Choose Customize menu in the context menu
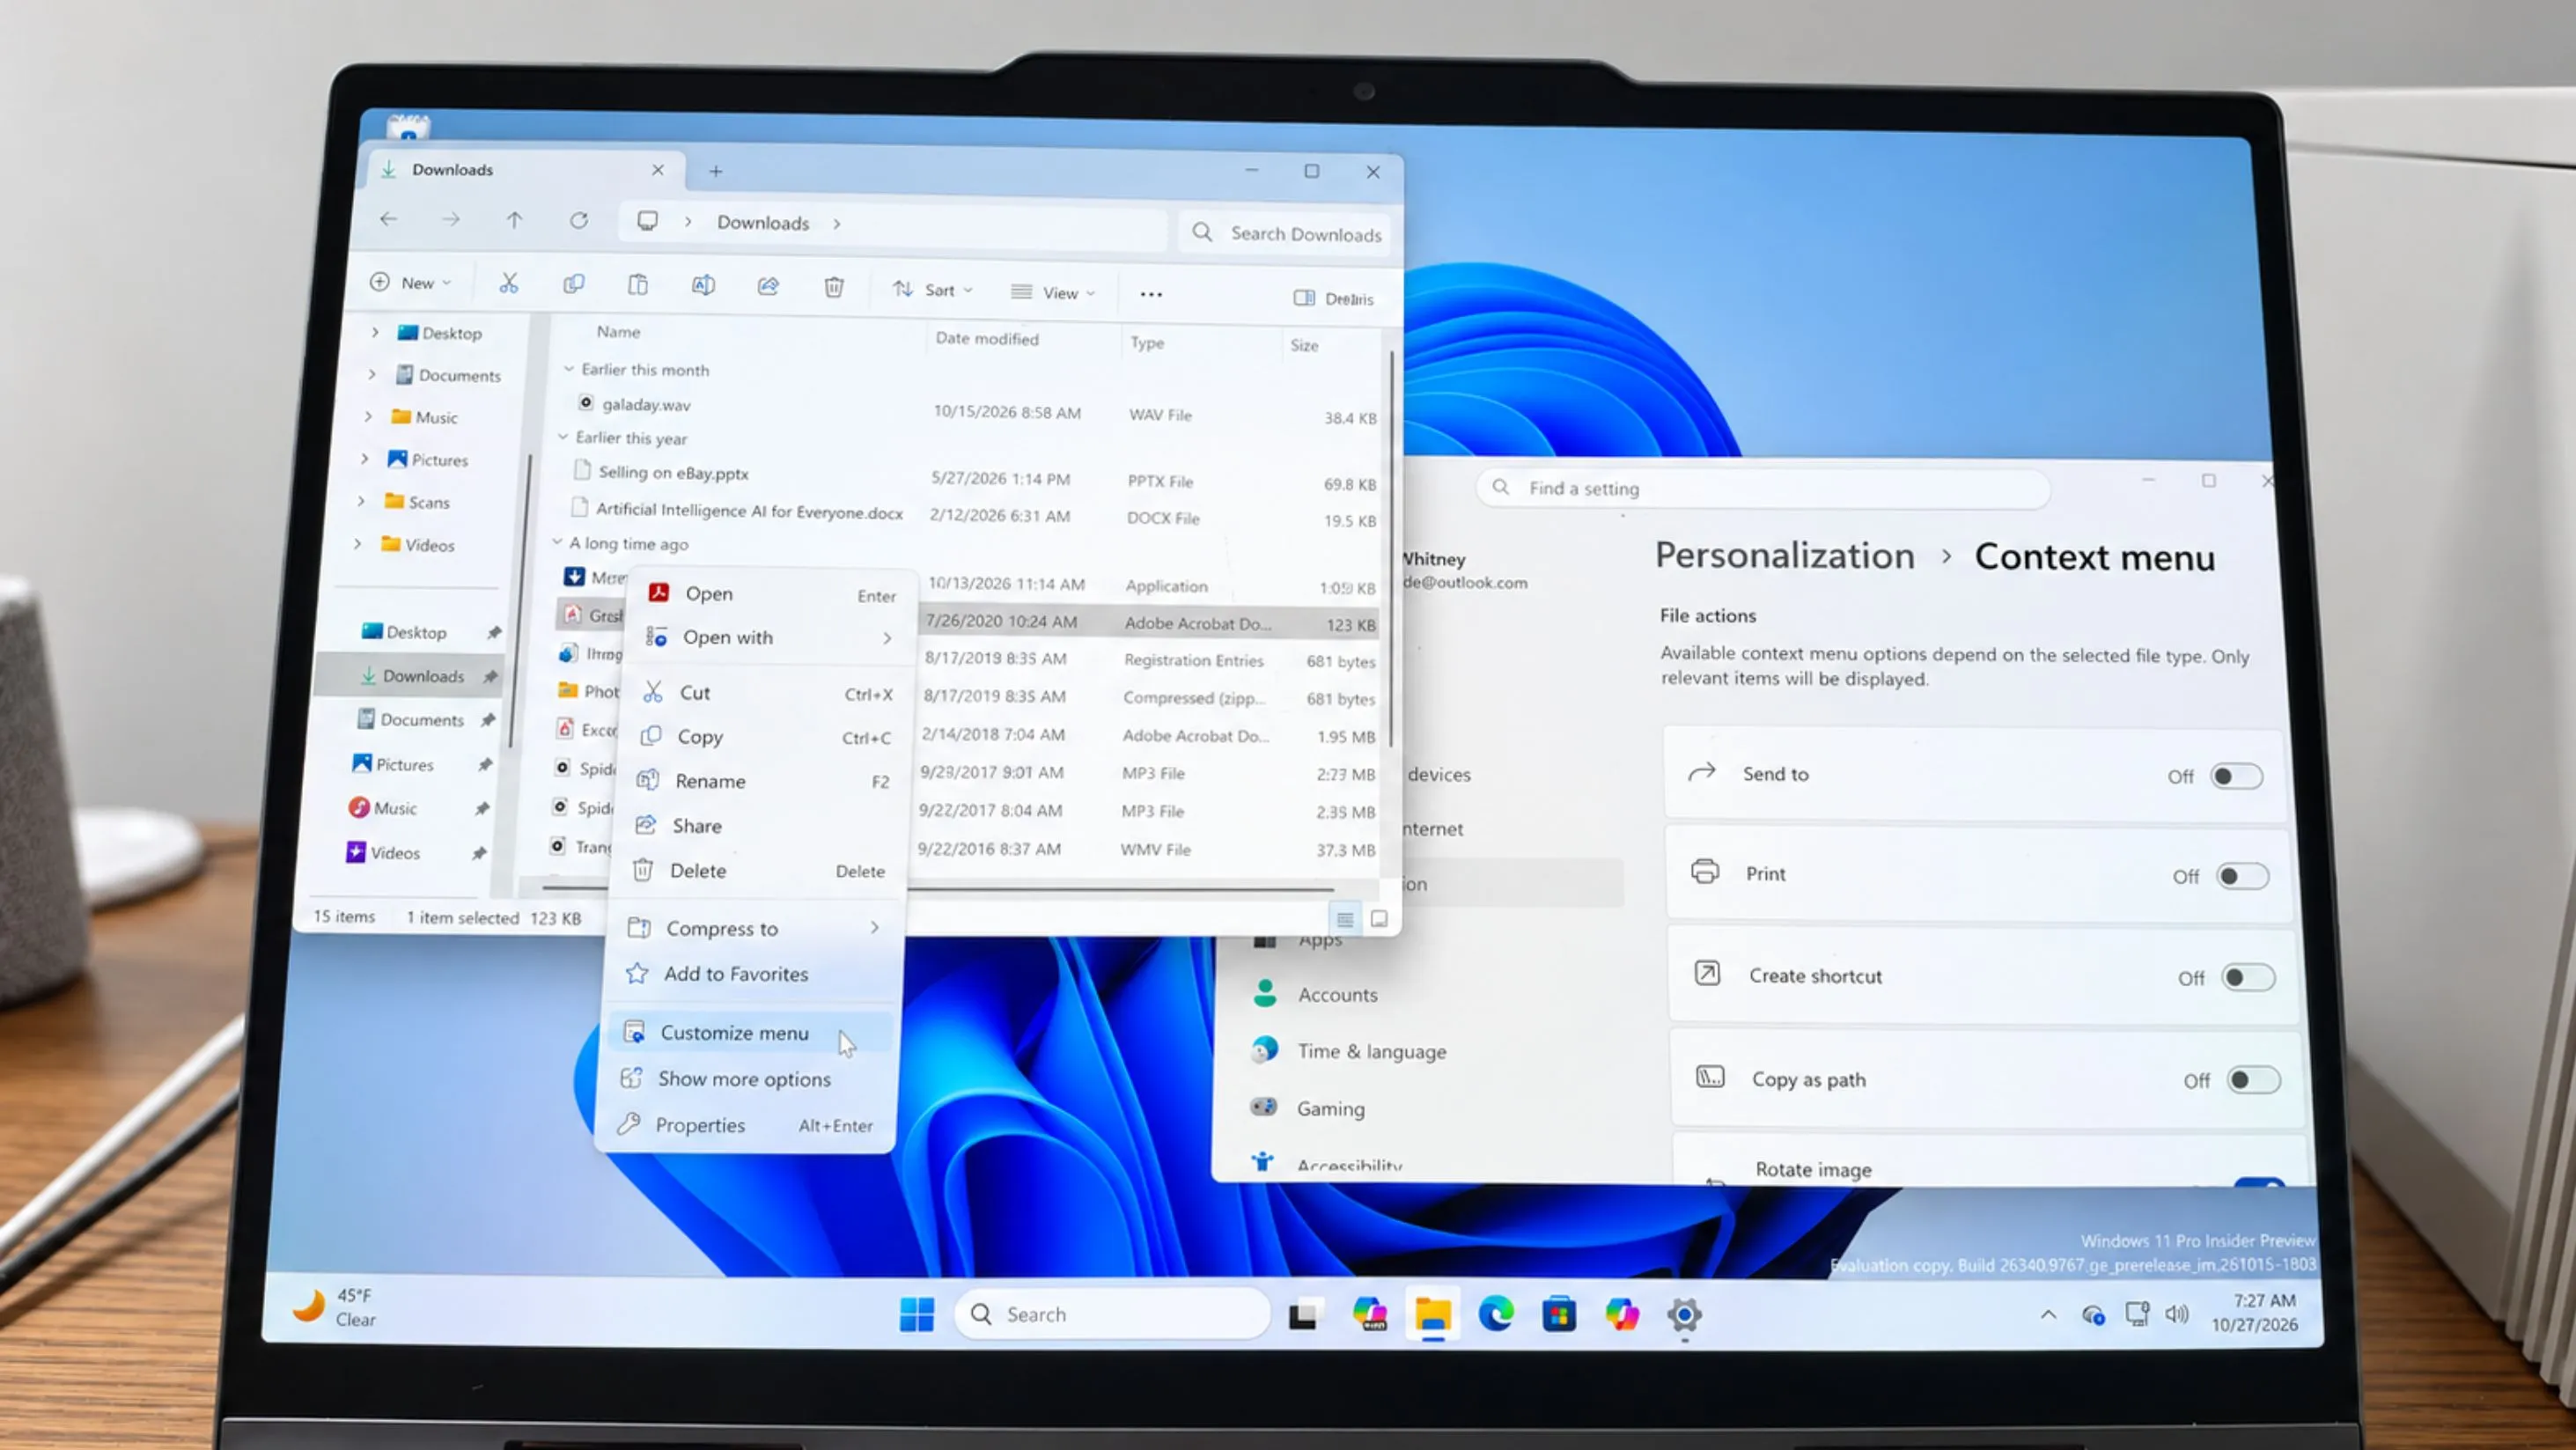The height and width of the screenshot is (1450, 2576). [748, 1033]
